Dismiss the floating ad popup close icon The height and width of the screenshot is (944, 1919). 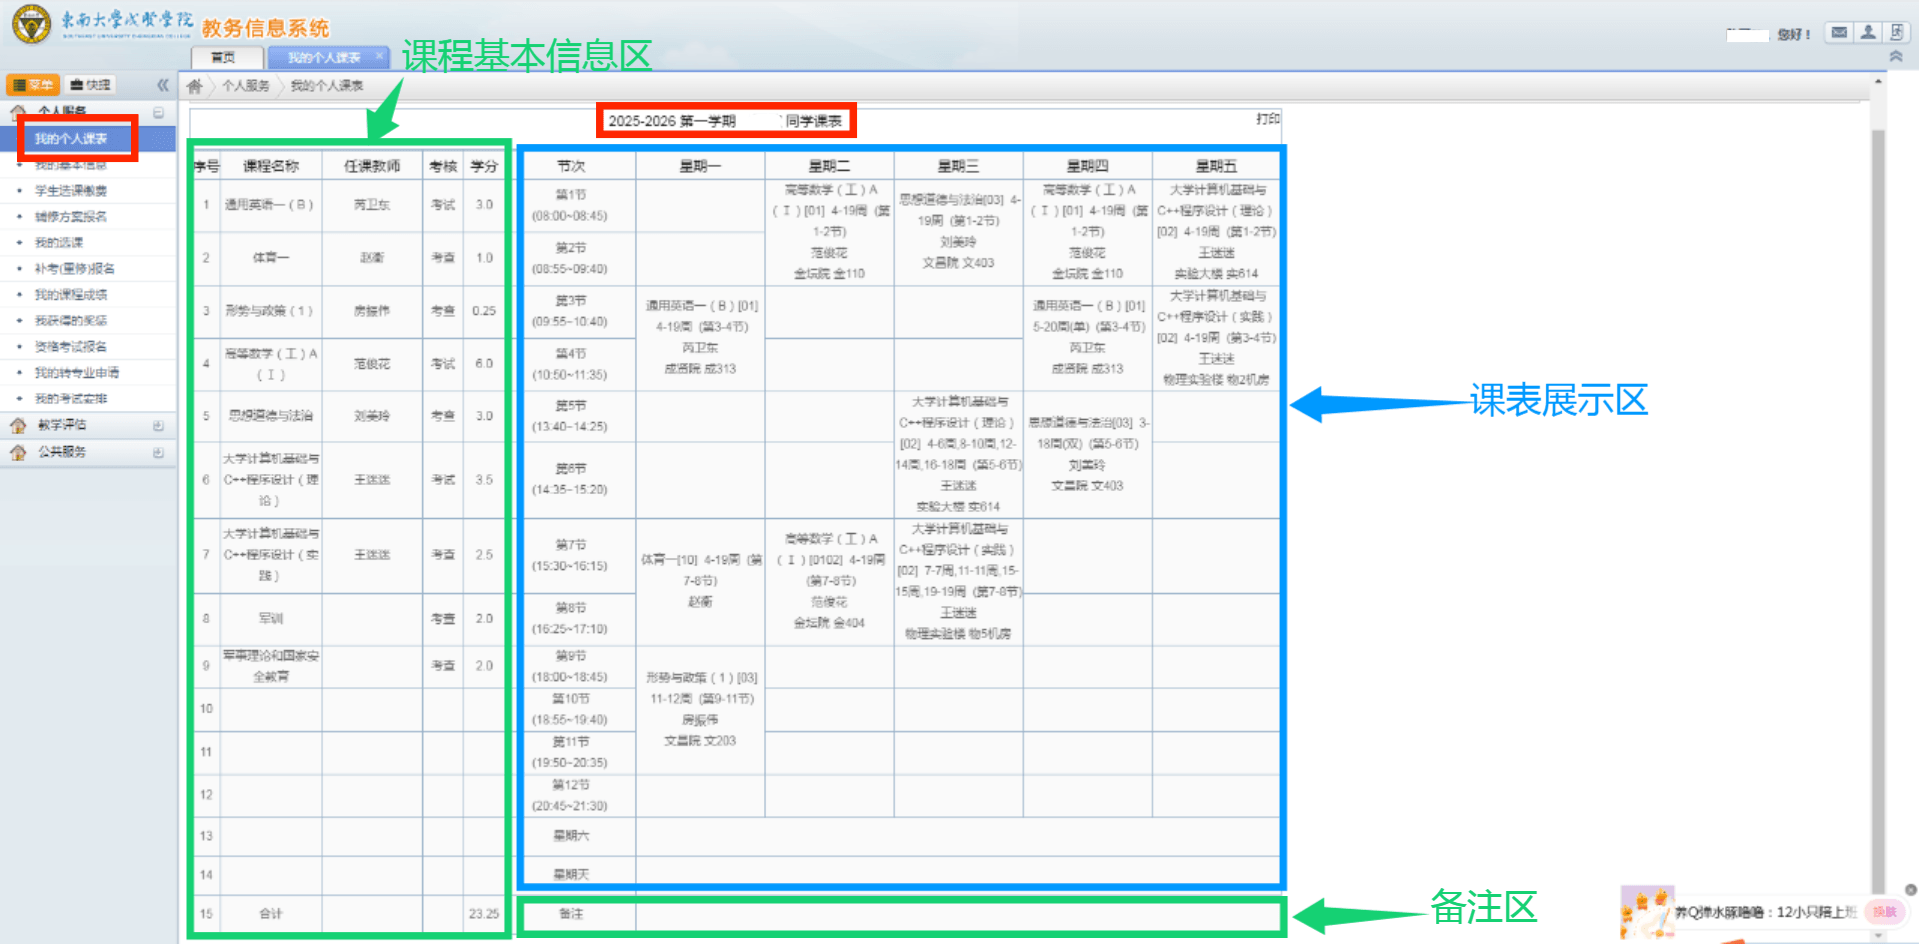[x=1910, y=889]
